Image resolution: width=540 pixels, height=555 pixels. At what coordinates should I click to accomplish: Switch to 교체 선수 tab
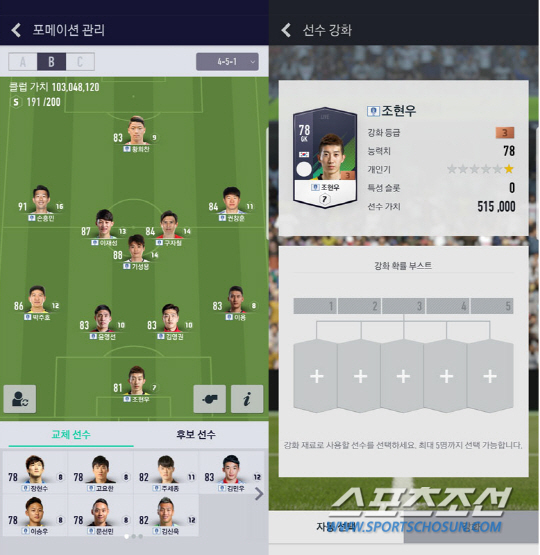71,435
